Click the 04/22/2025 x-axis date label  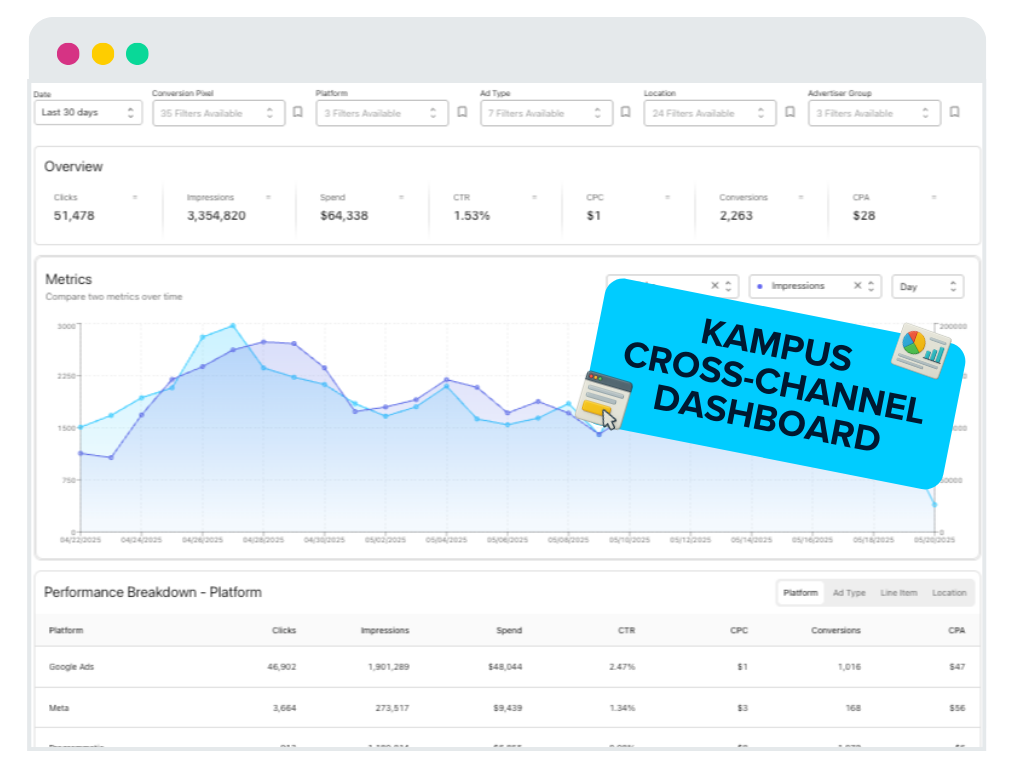pos(80,540)
